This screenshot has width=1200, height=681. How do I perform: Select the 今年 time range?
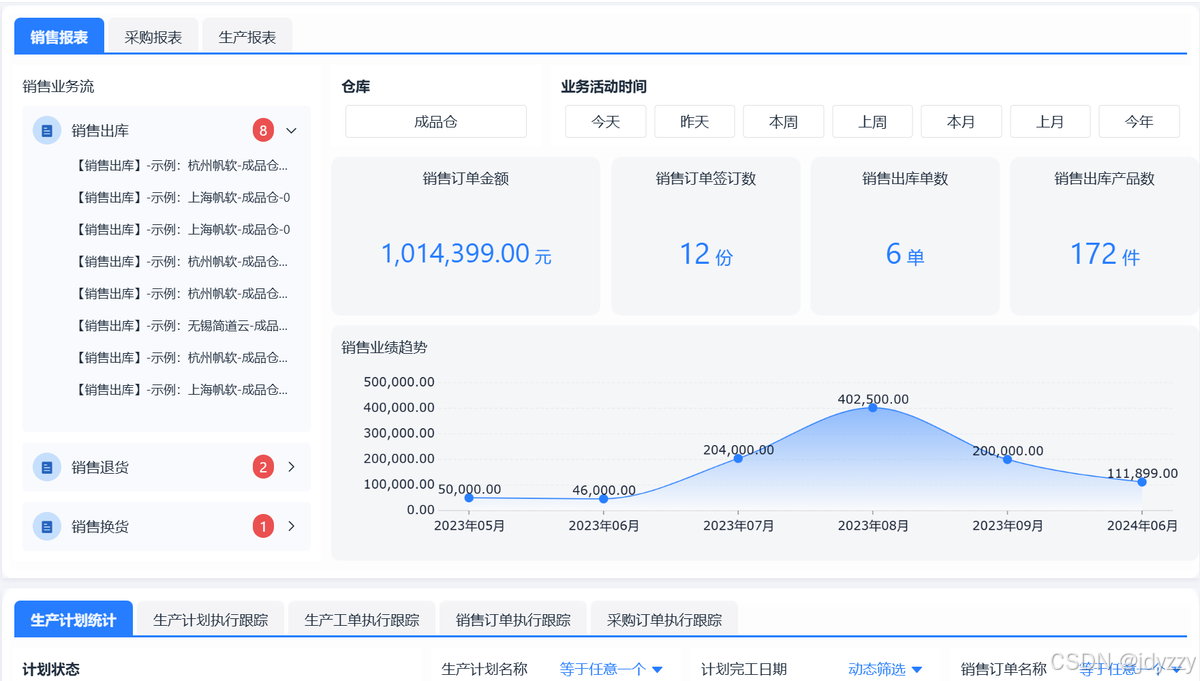point(1139,122)
